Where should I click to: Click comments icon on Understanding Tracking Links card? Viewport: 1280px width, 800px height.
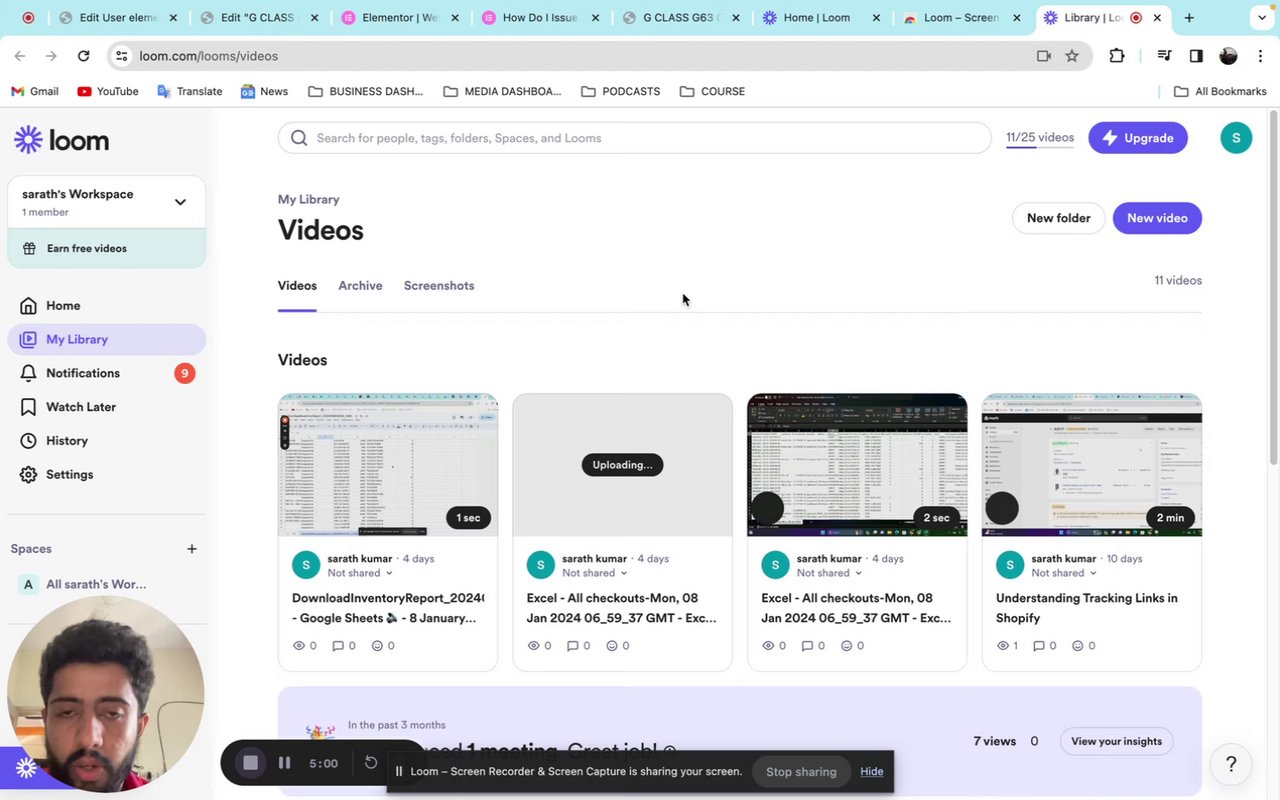click(1039, 646)
